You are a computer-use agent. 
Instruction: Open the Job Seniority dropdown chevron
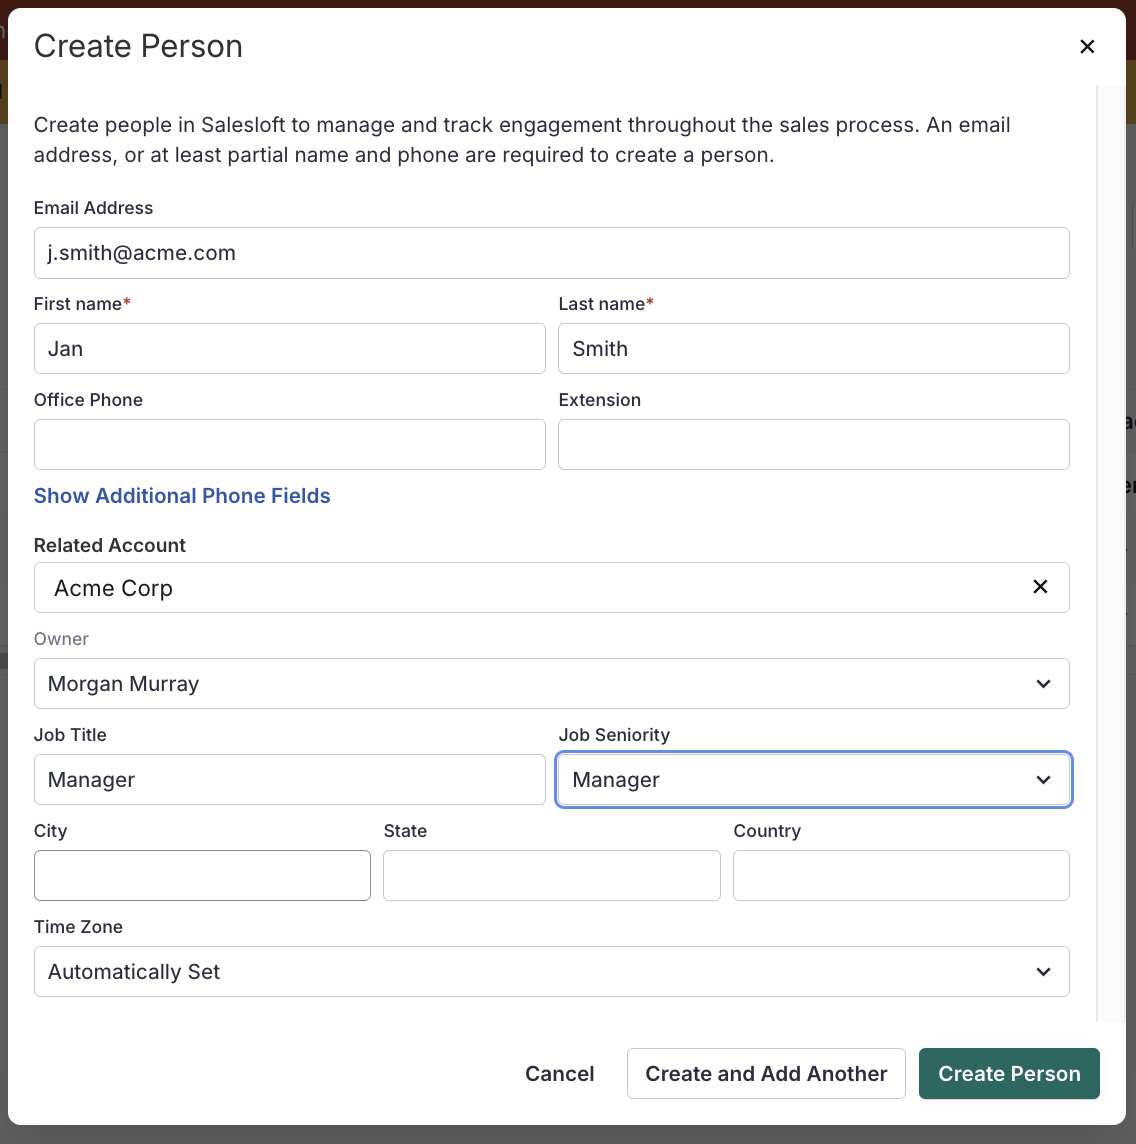click(x=1043, y=780)
